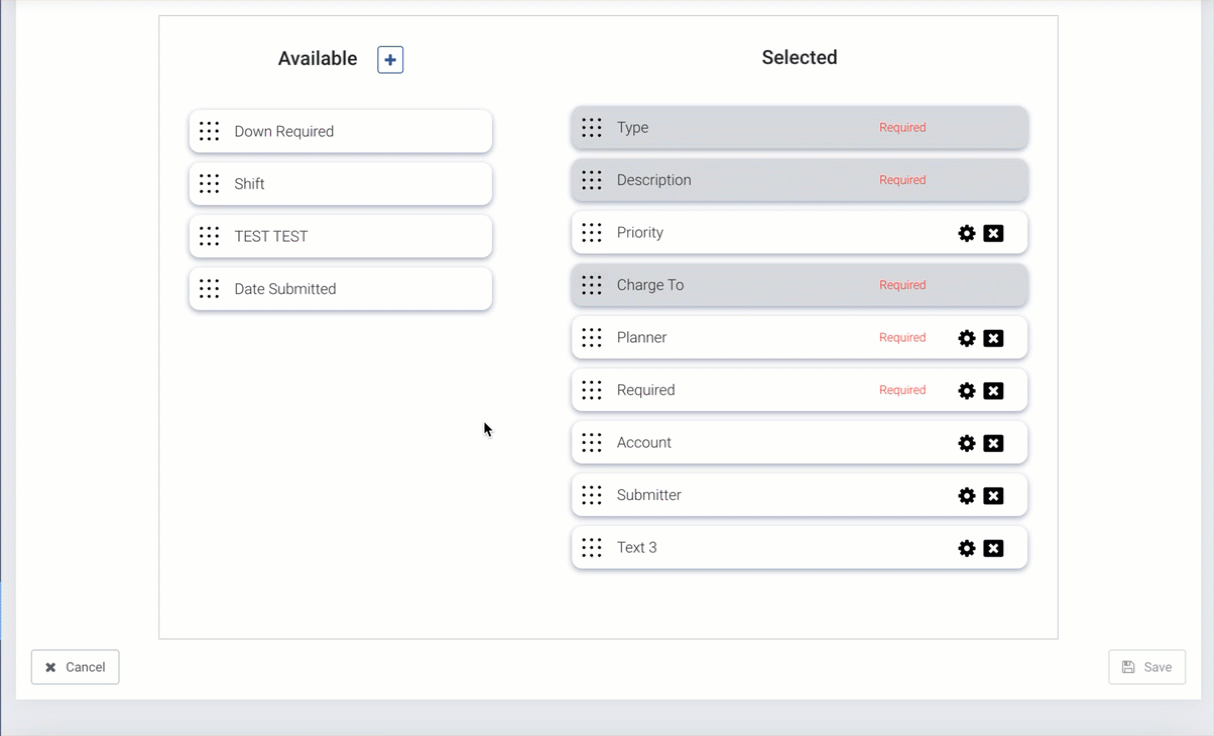Click the Available column heading
The height and width of the screenshot is (736, 1214).
tap(317, 59)
